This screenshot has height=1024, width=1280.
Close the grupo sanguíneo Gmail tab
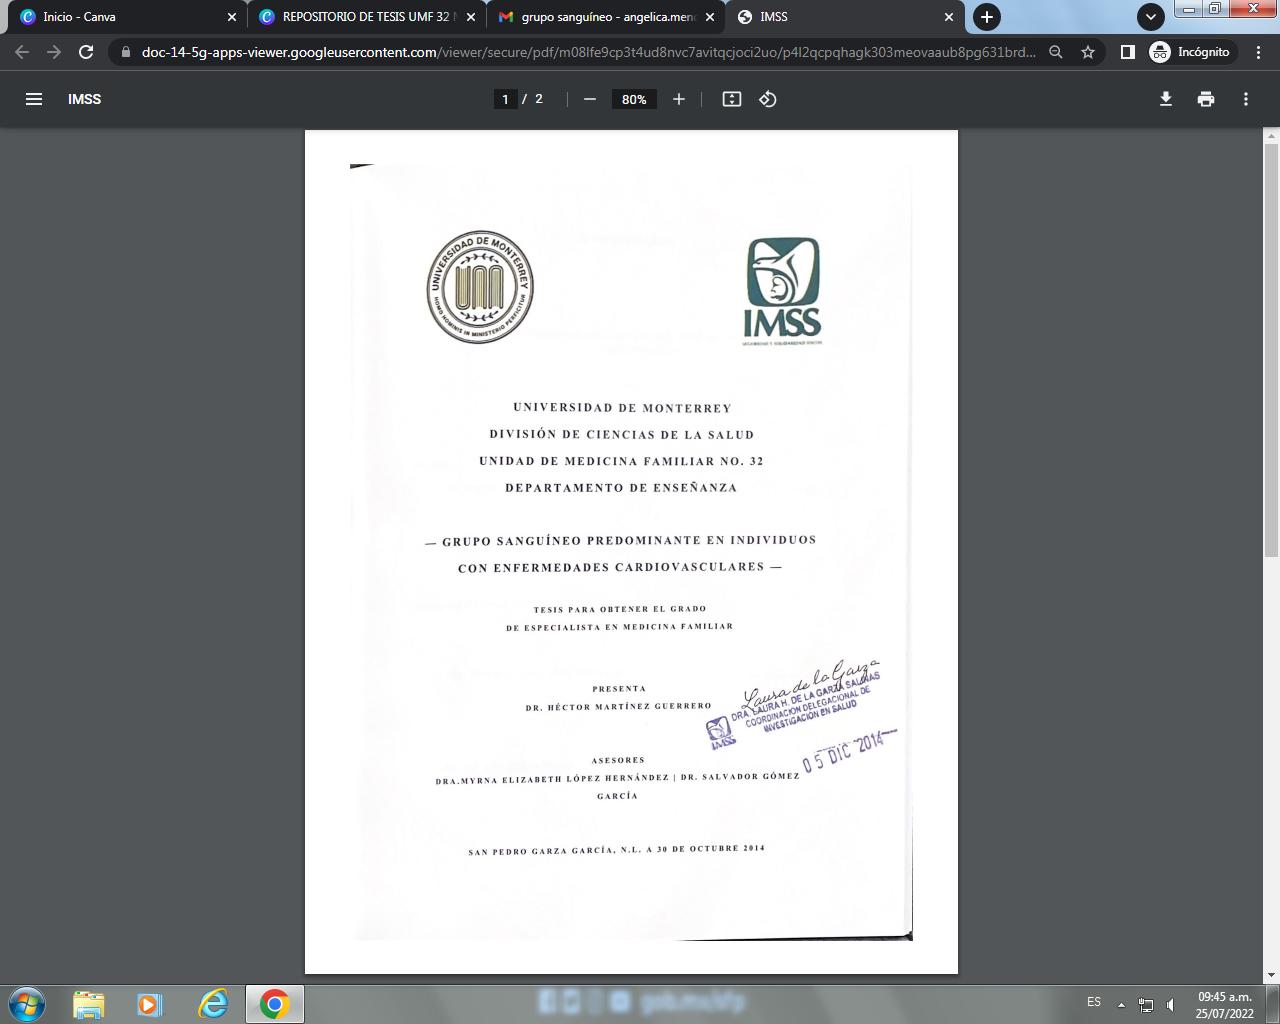[710, 17]
